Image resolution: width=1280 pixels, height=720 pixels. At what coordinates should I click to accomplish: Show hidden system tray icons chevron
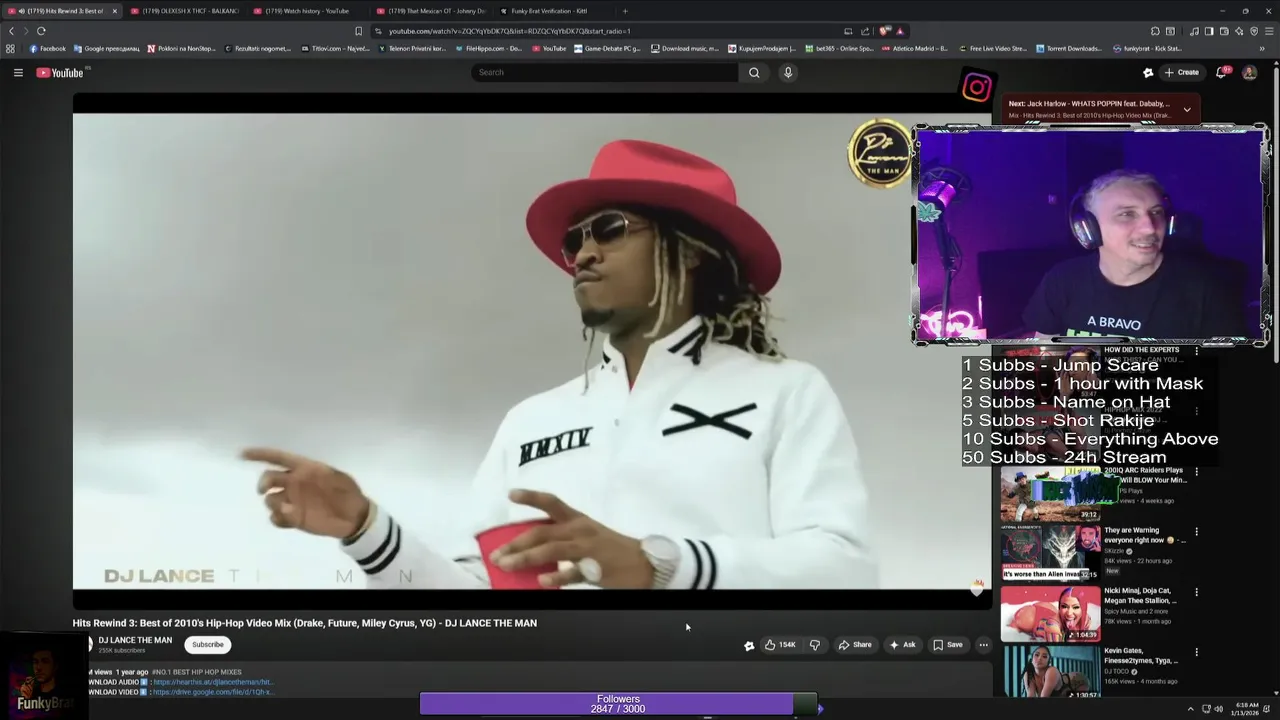click(1190, 709)
